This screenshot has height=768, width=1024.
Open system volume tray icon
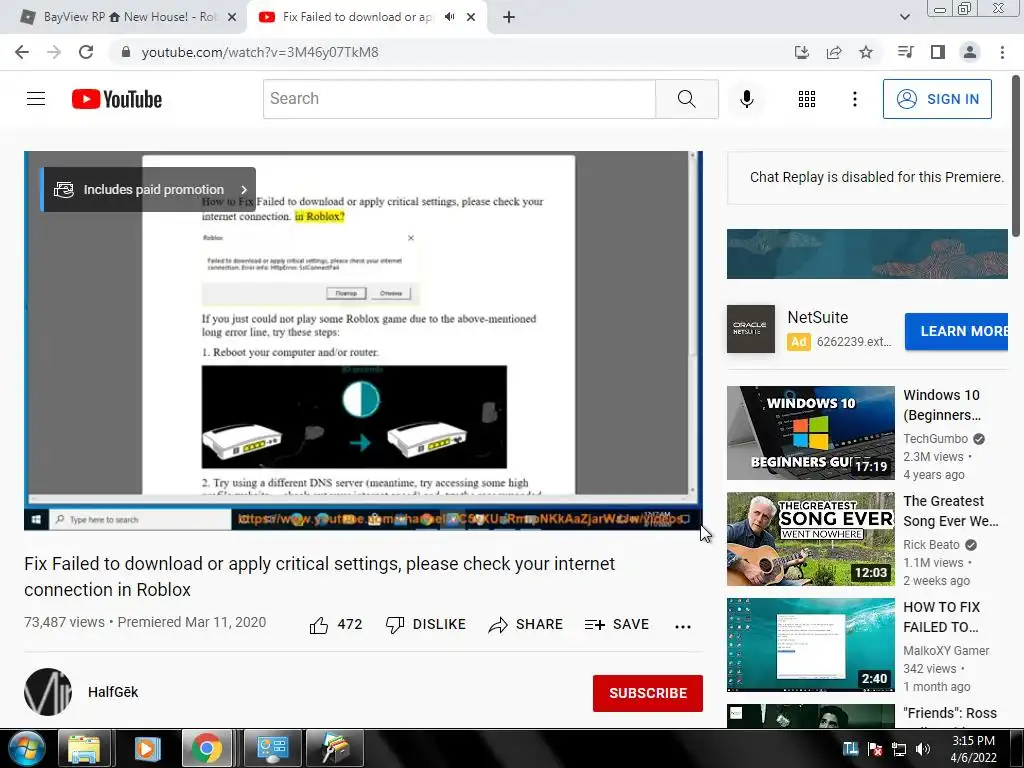(x=923, y=749)
